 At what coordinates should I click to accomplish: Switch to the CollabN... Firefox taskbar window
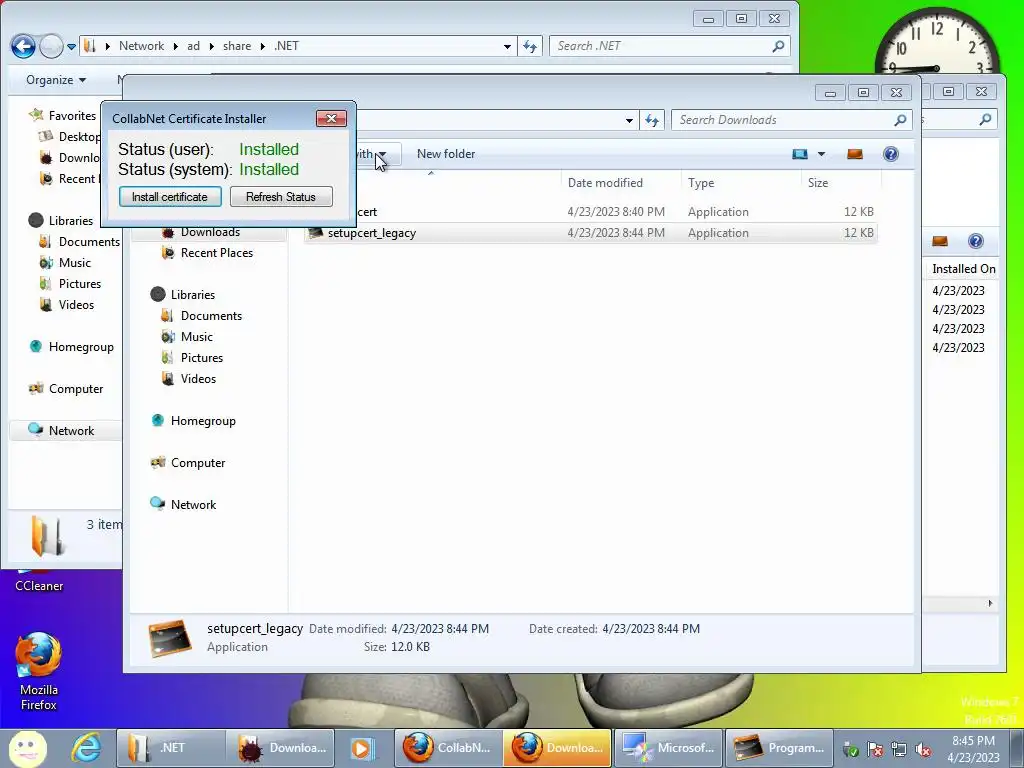tap(447, 748)
